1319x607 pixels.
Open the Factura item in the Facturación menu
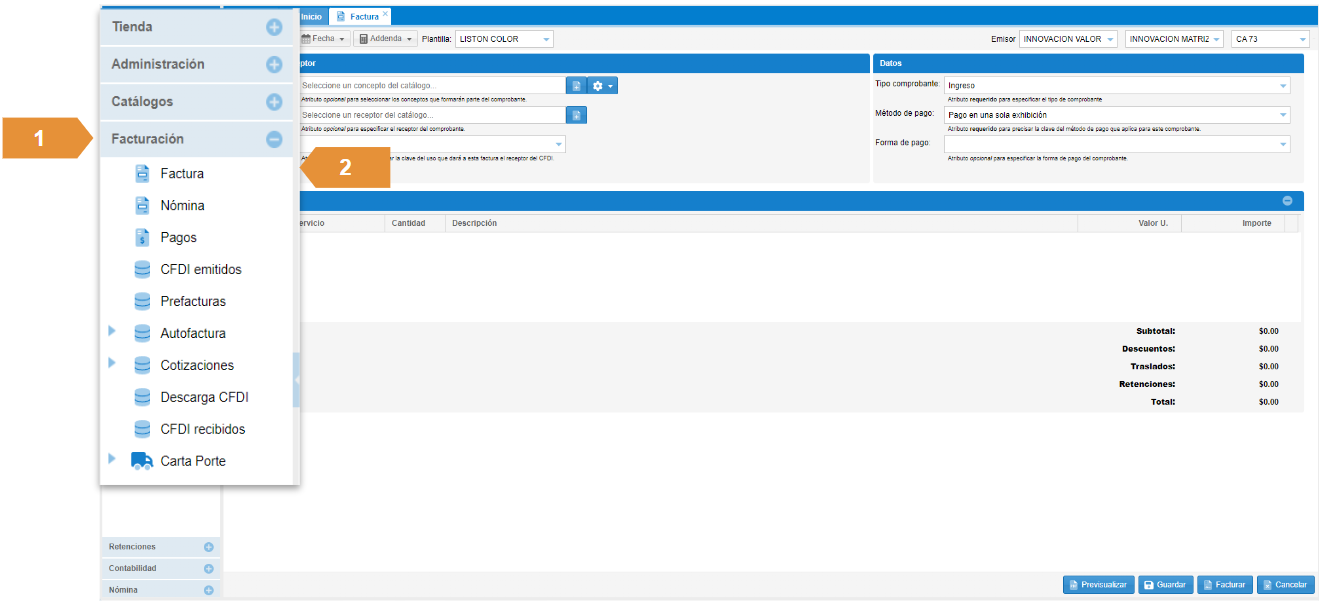[x=181, y=174]
